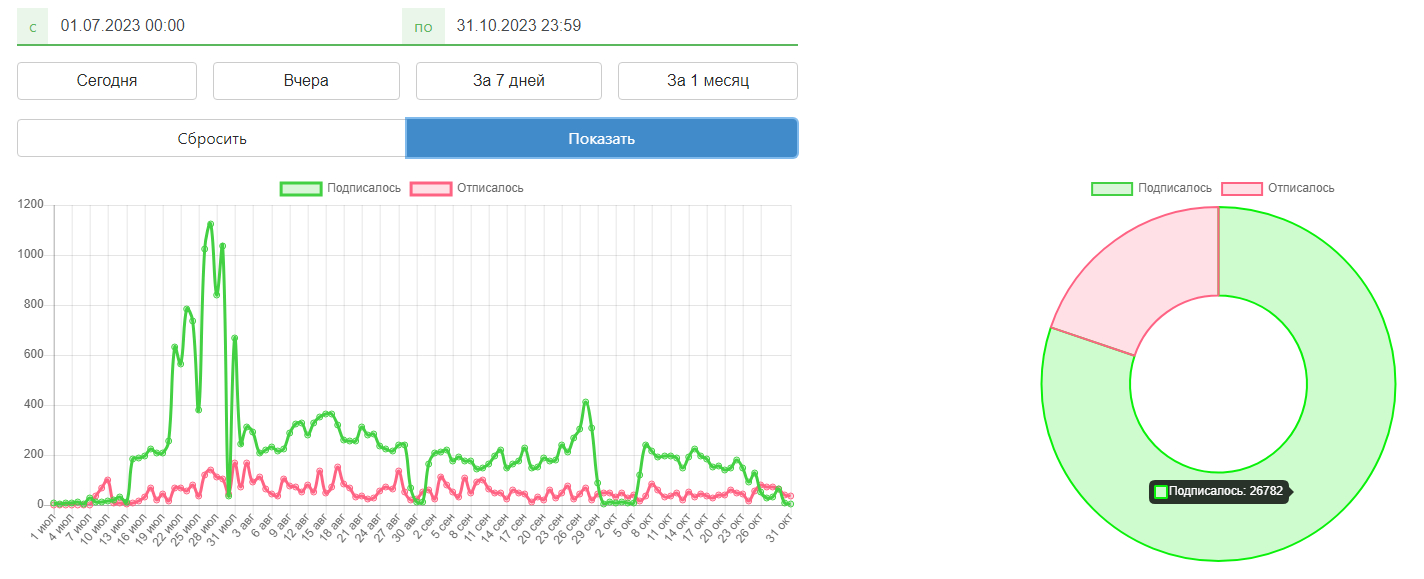Click the pink 'Отписалось' doughnut segment
Screen dimensions: 1424x579
pos(1150,275)
